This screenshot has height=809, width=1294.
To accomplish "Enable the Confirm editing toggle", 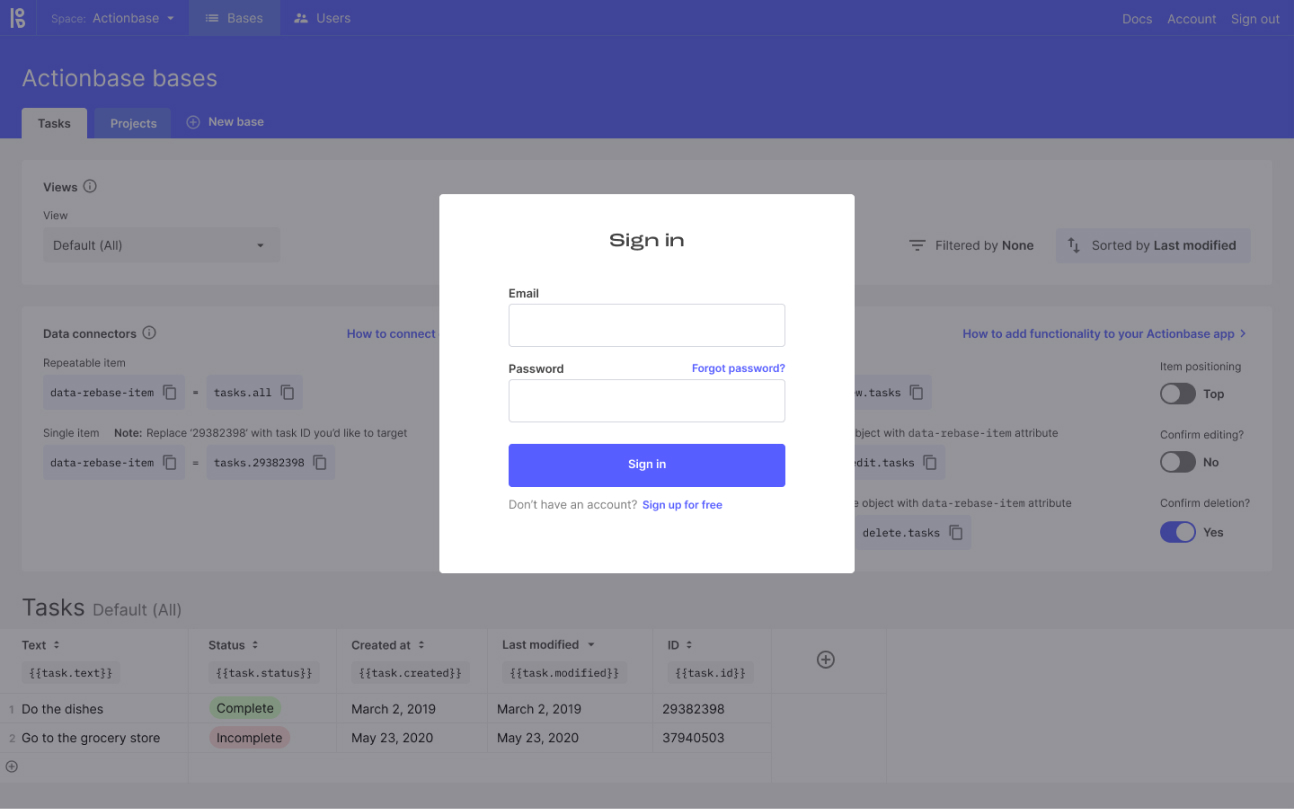I will click(1177, 462).
